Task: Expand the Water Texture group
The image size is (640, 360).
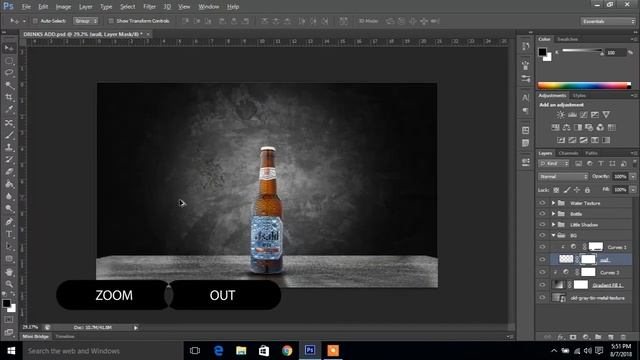Action: tap(553, 203)
